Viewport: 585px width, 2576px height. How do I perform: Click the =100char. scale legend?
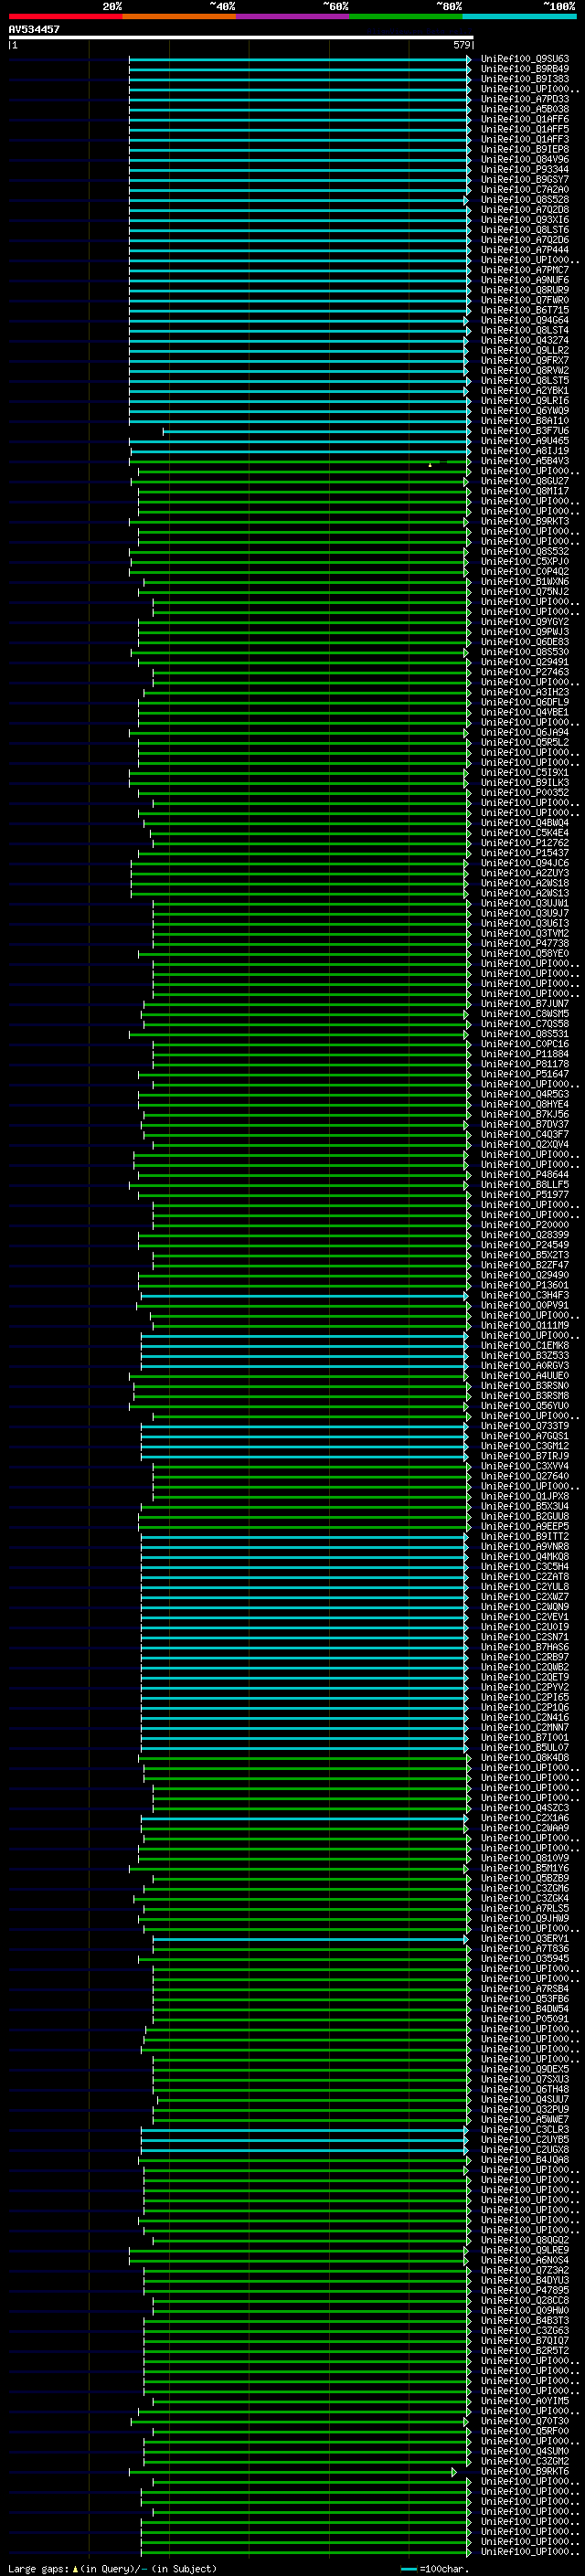point(434,2569)
